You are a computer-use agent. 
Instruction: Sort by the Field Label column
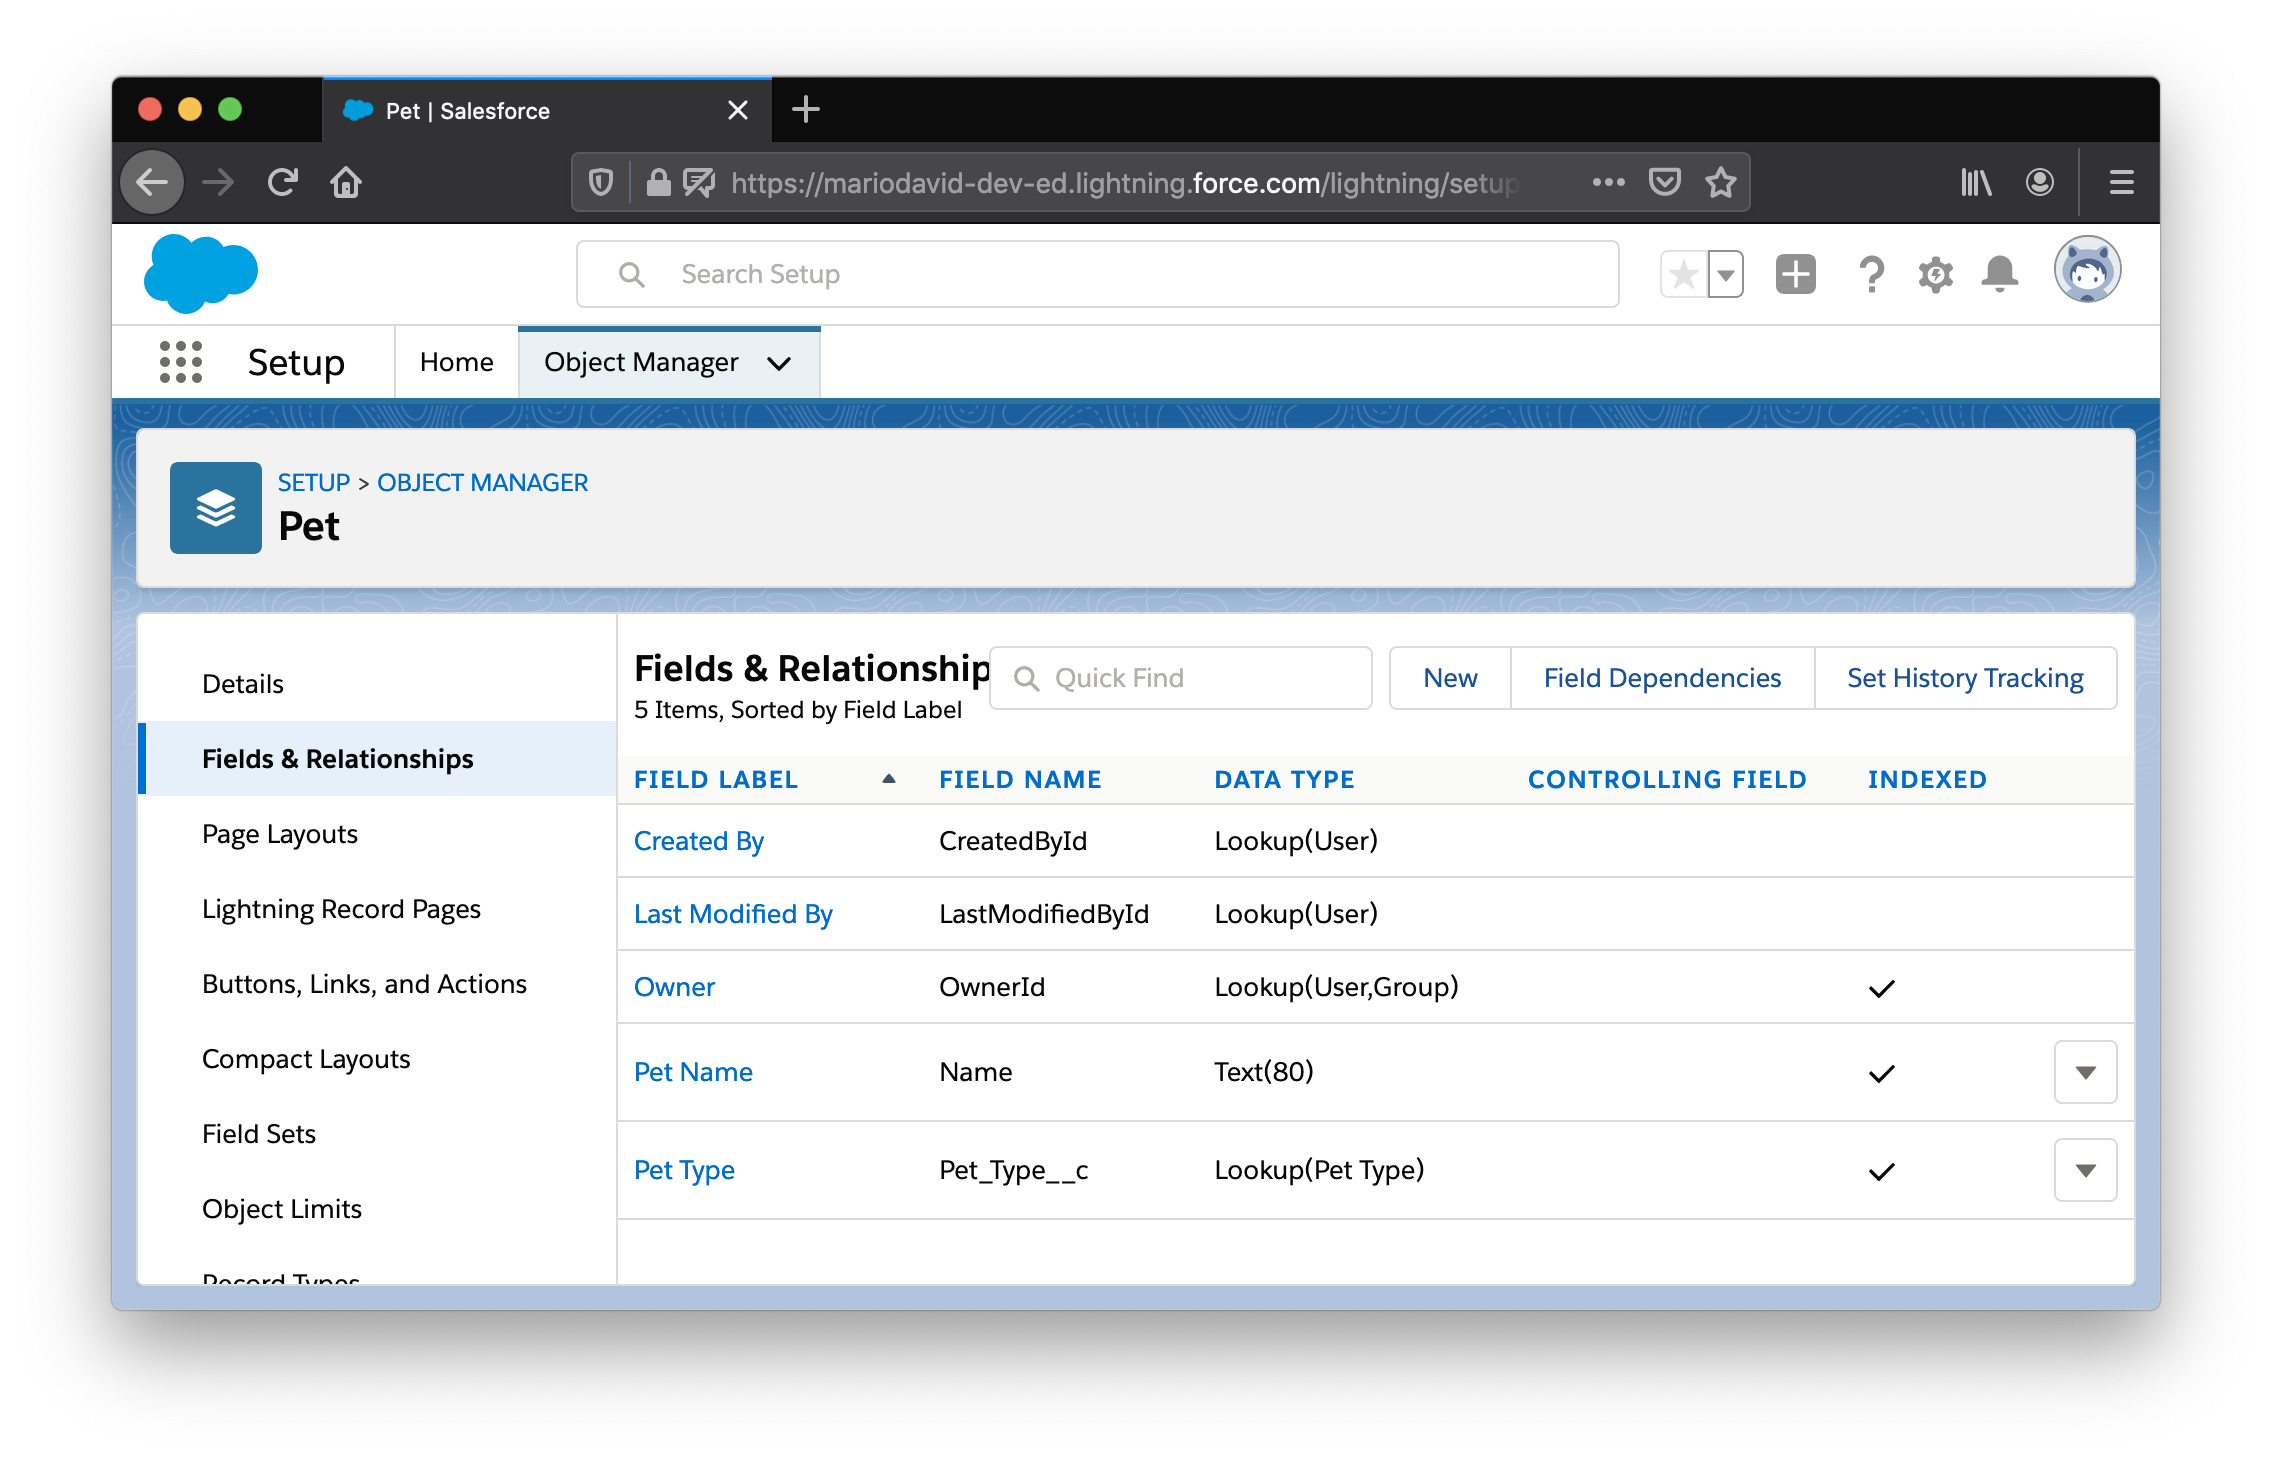pyautogui.click(x=716, y=779)
